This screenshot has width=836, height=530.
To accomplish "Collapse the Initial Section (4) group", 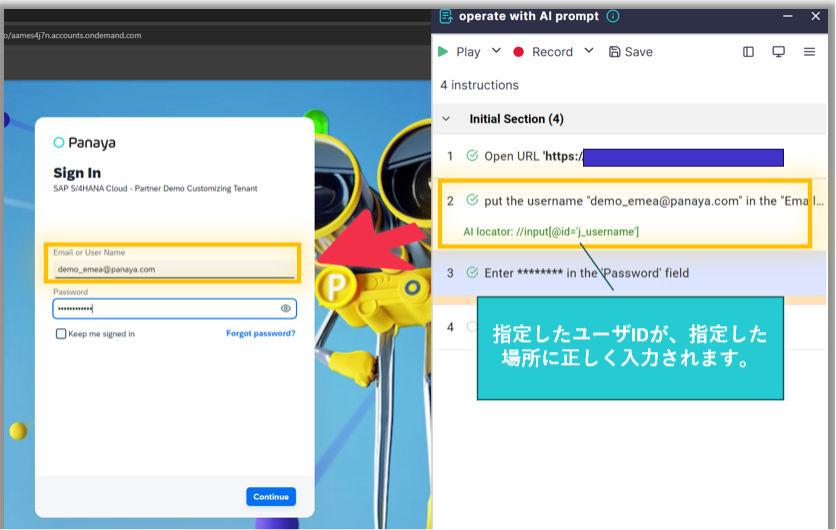I will (446, 119).
